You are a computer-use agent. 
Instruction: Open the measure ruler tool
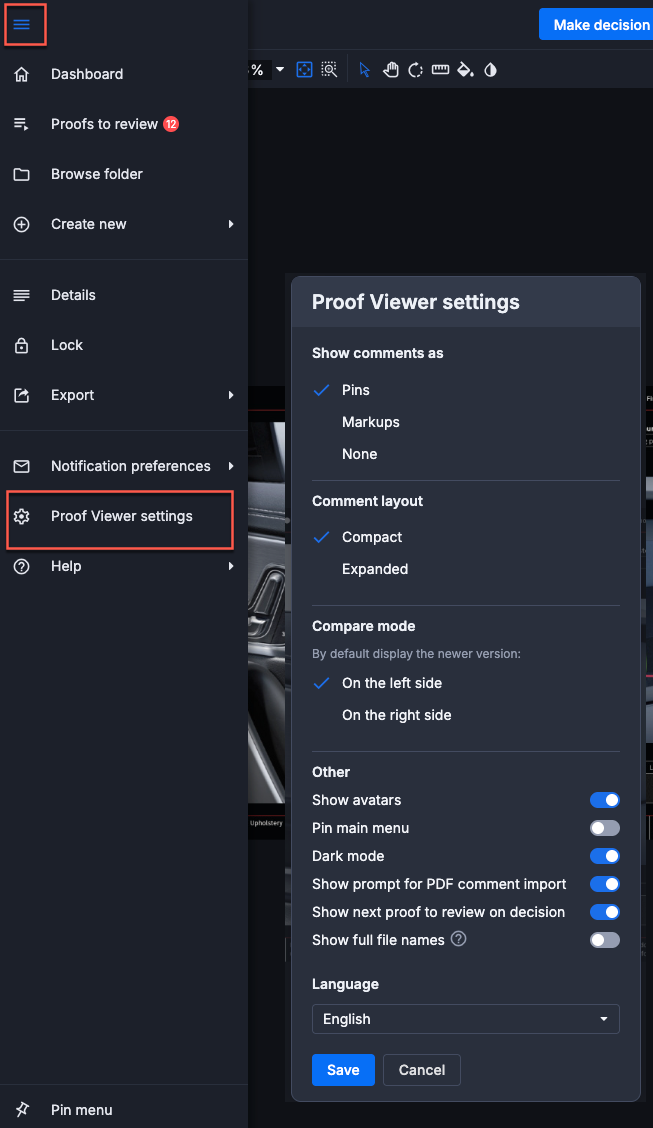tap(440, 70)
